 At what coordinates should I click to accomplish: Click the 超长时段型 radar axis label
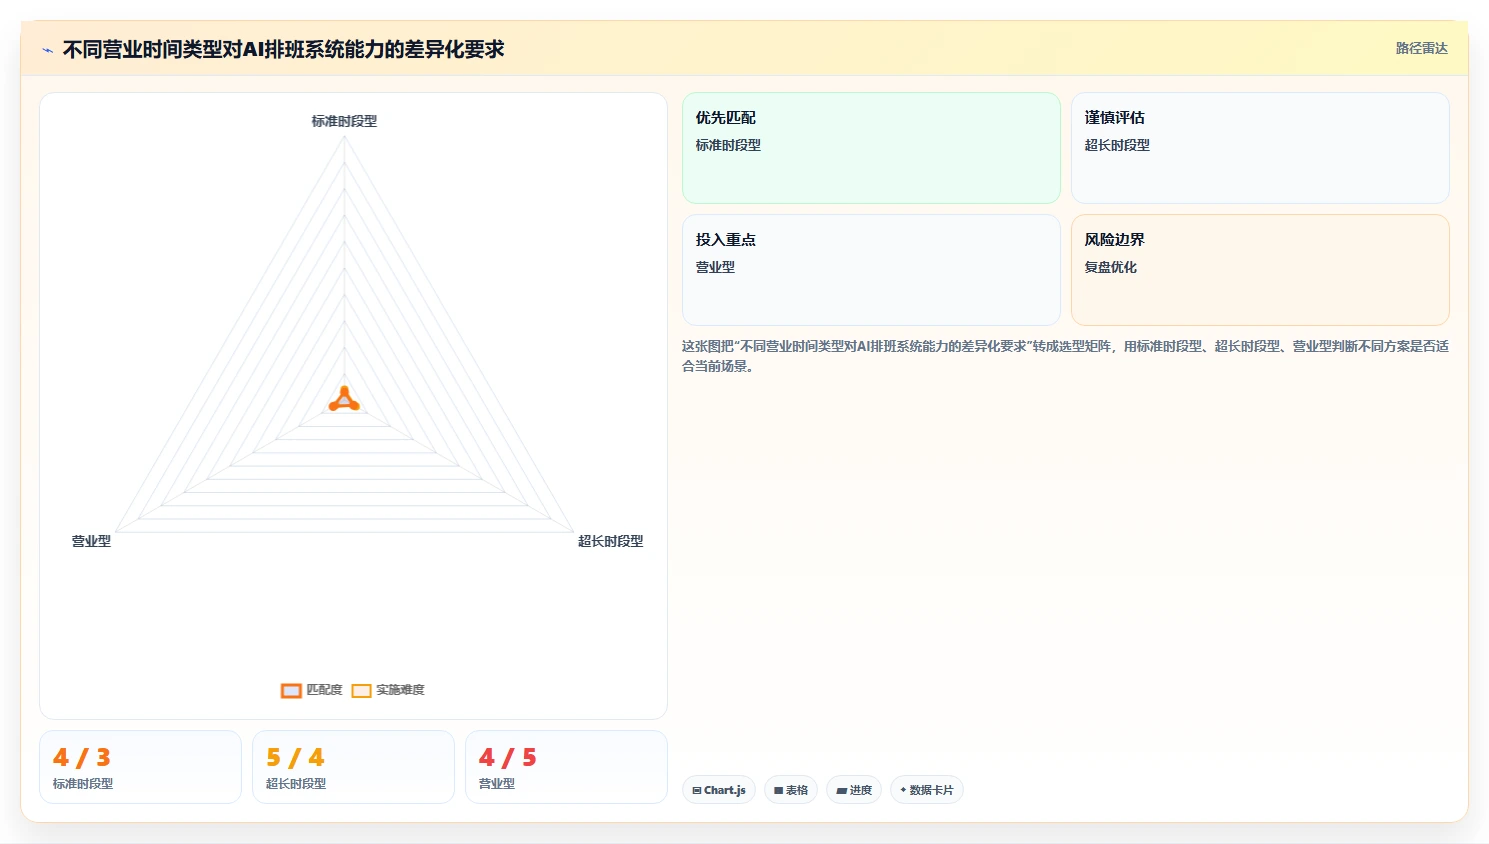point(610,541)
